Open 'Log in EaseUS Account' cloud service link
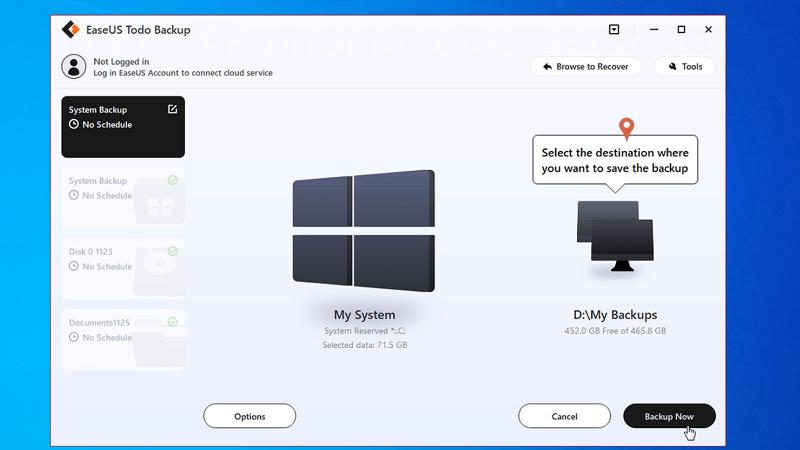 183,73
